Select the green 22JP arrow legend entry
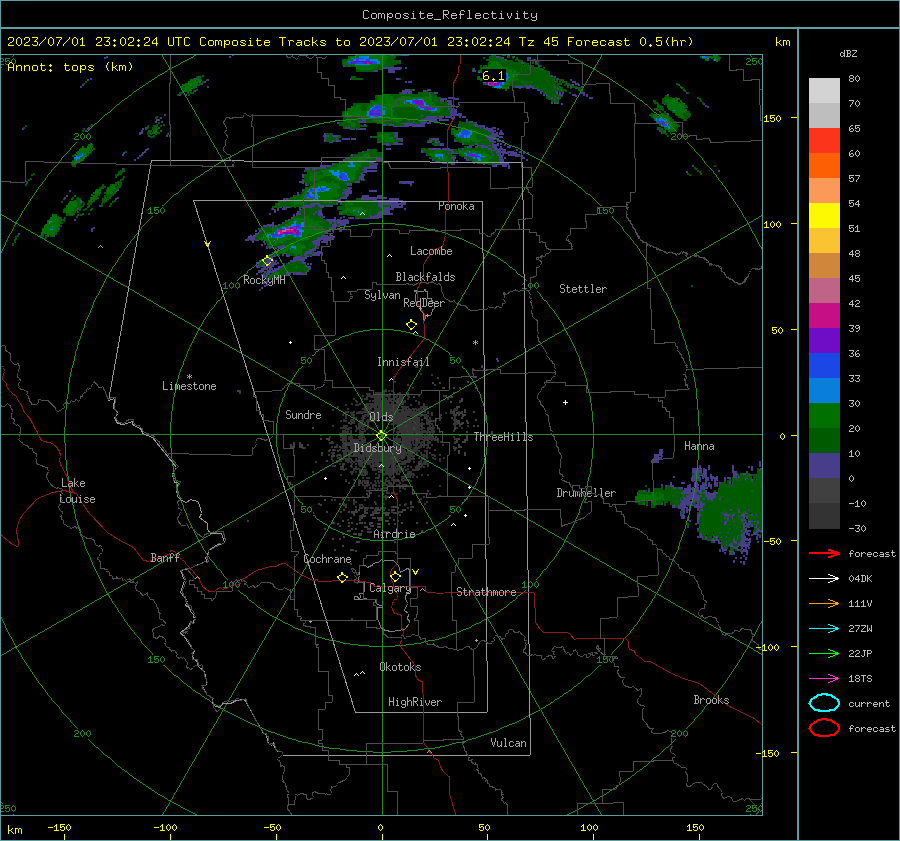The height and width of the screenshot is (841, 900). coord(824,653)
